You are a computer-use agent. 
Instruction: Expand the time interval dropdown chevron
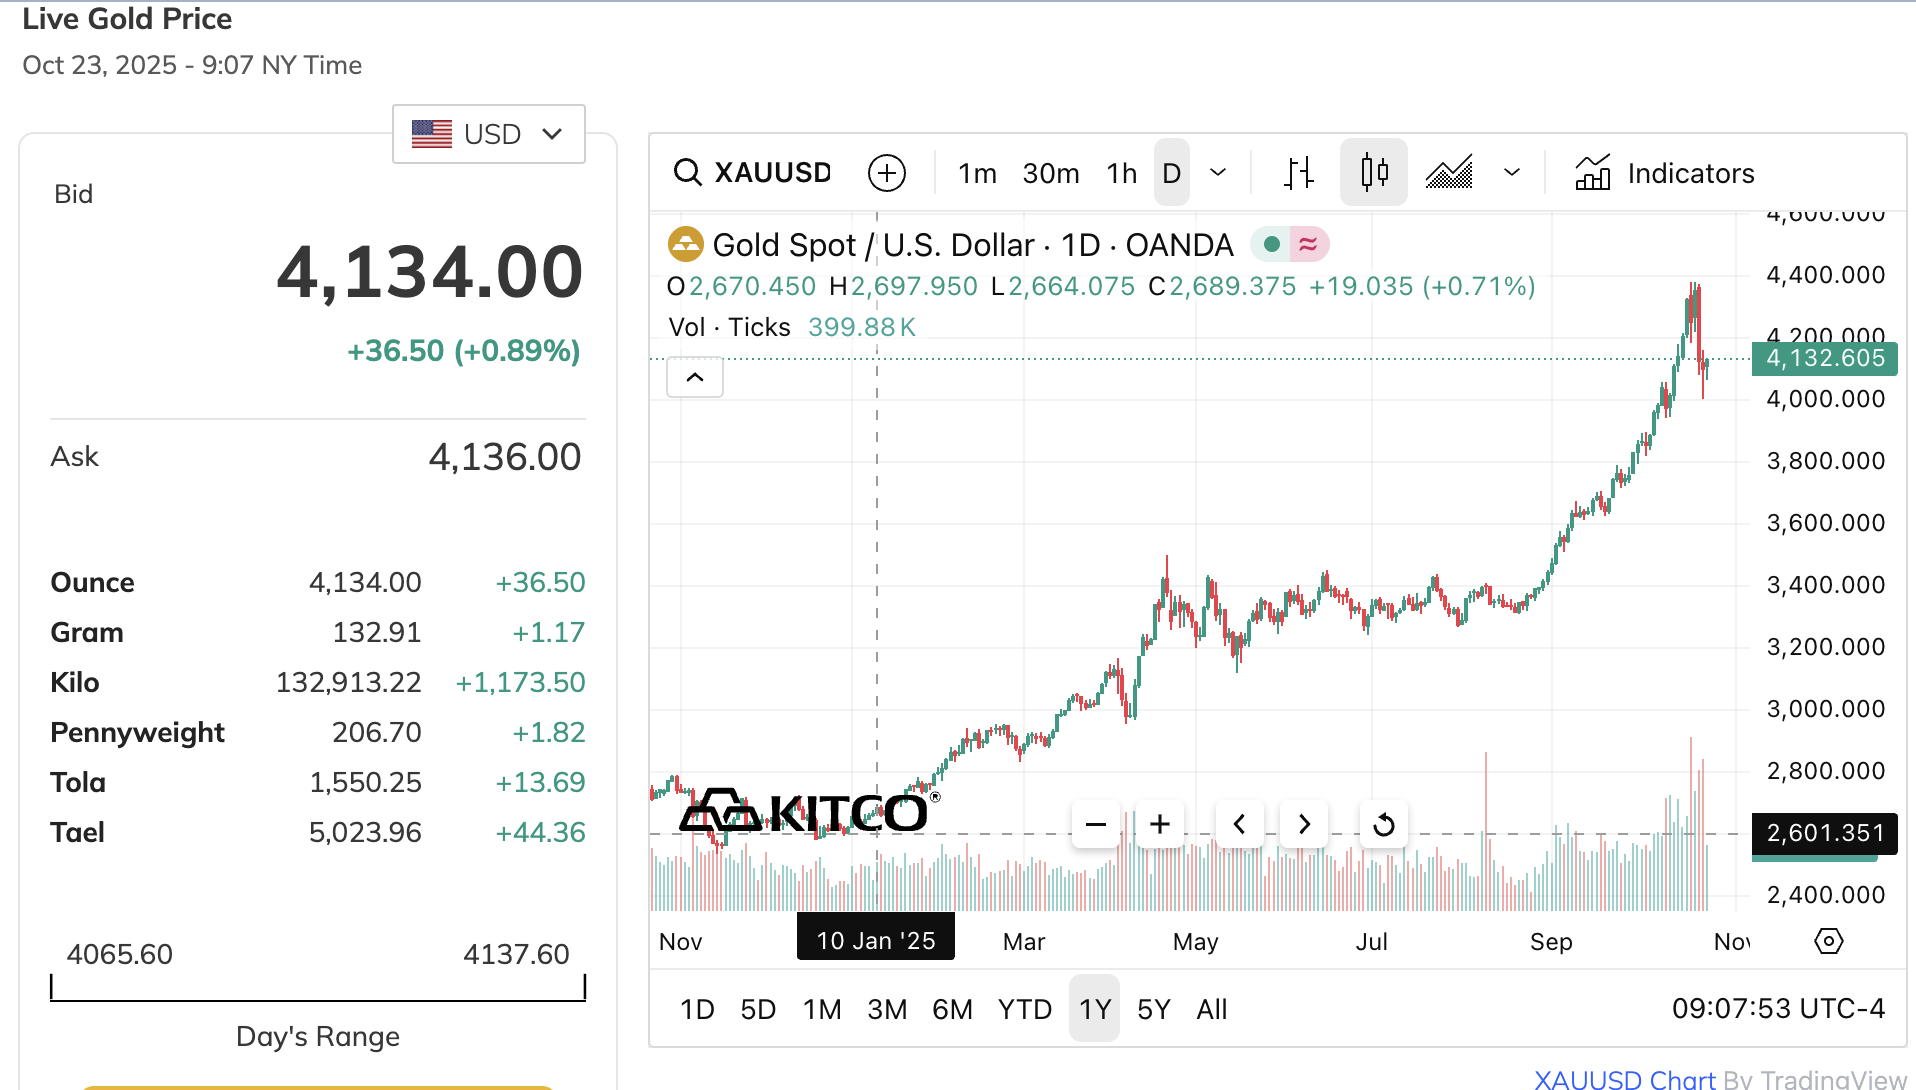coord(1218,173)
